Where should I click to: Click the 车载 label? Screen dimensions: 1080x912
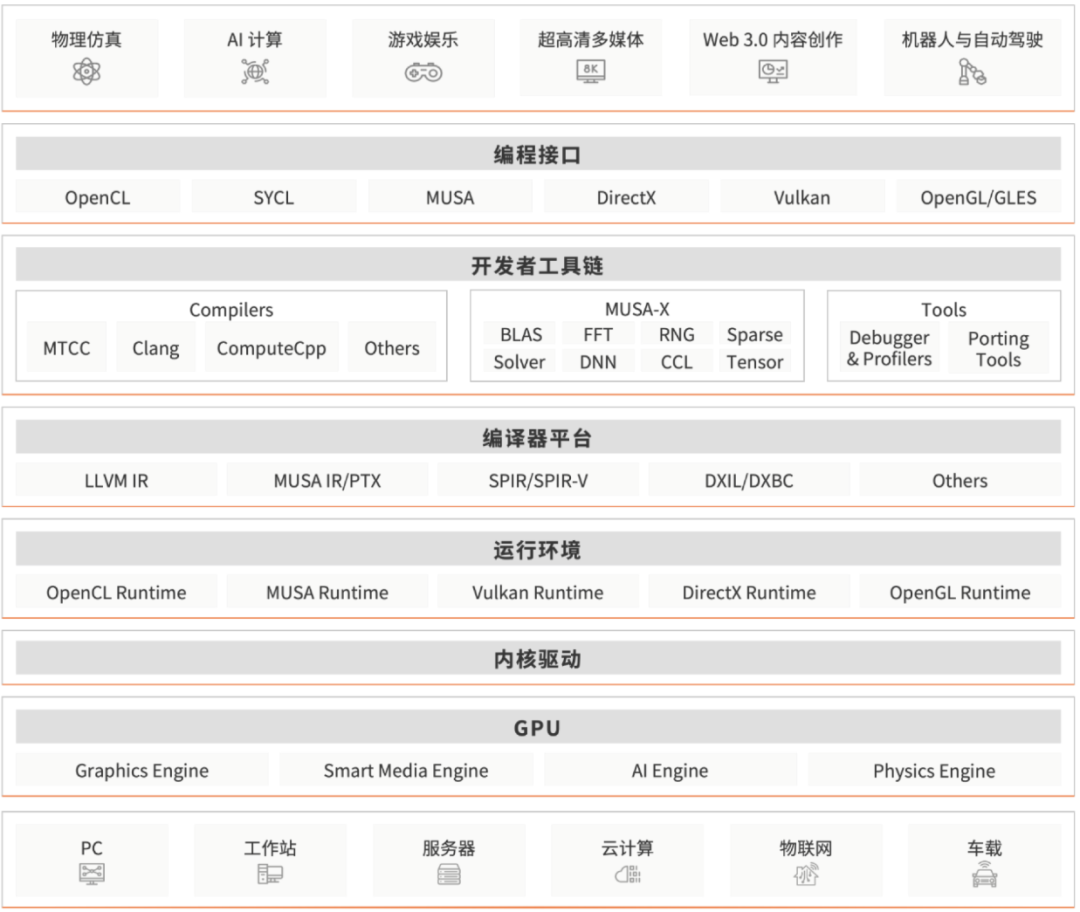pyautogui.click(x=984, y=847)
